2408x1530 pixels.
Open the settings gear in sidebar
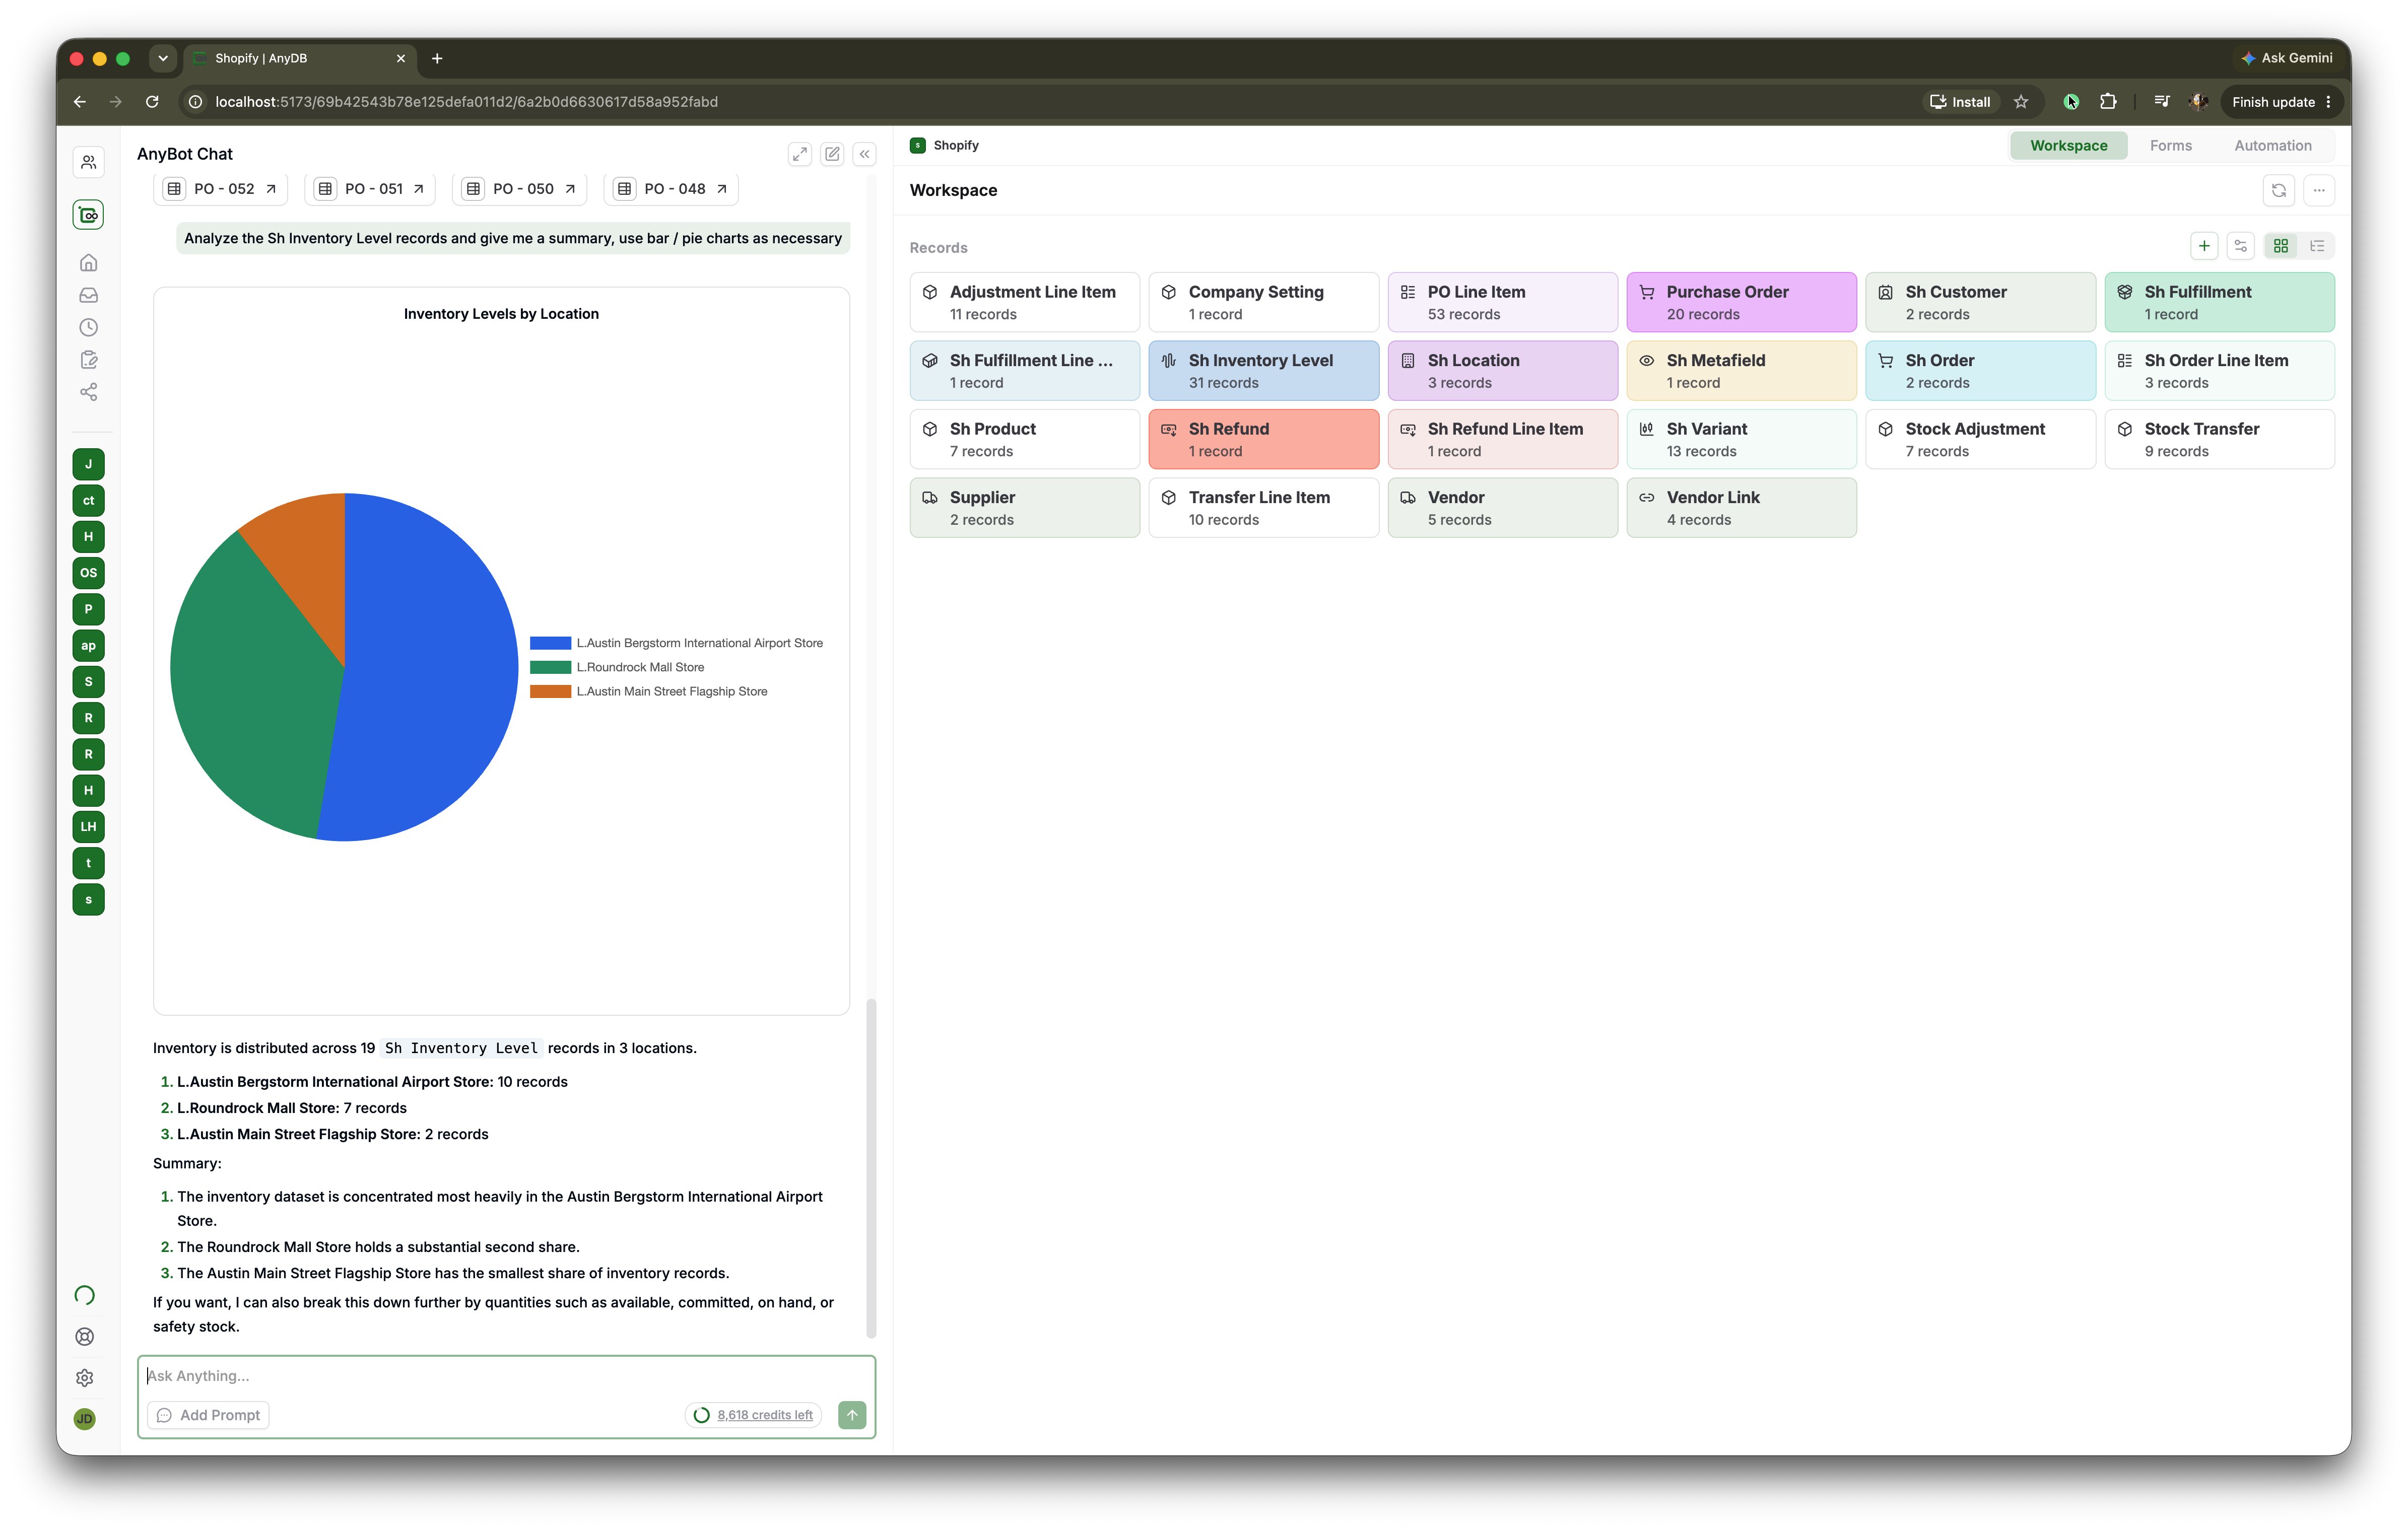point(85,1377)
